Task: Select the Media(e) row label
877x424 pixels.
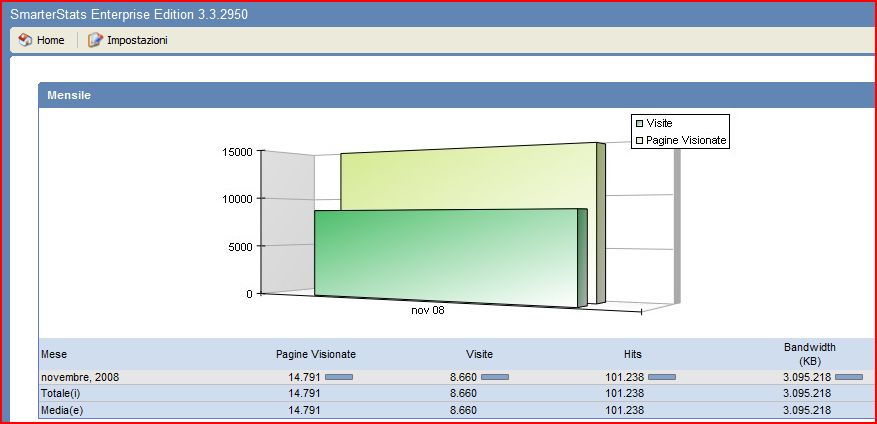Action: click(62, 410)
